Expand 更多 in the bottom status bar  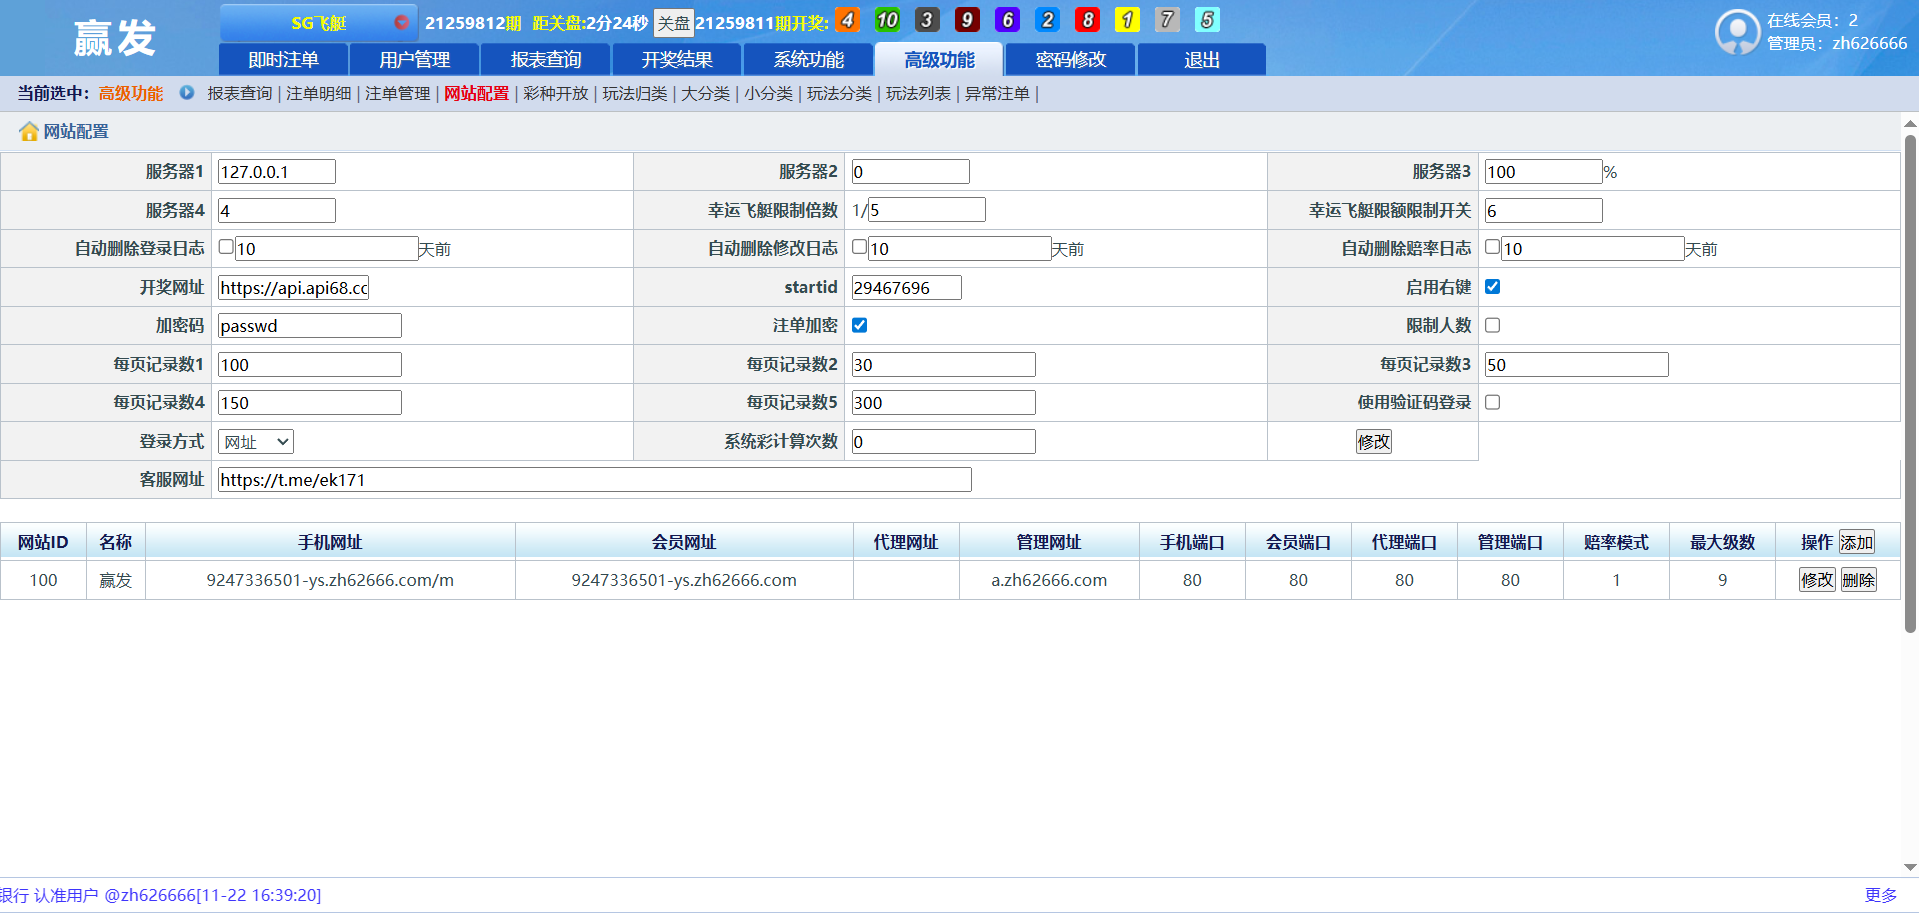click(x=1880, y=895)
